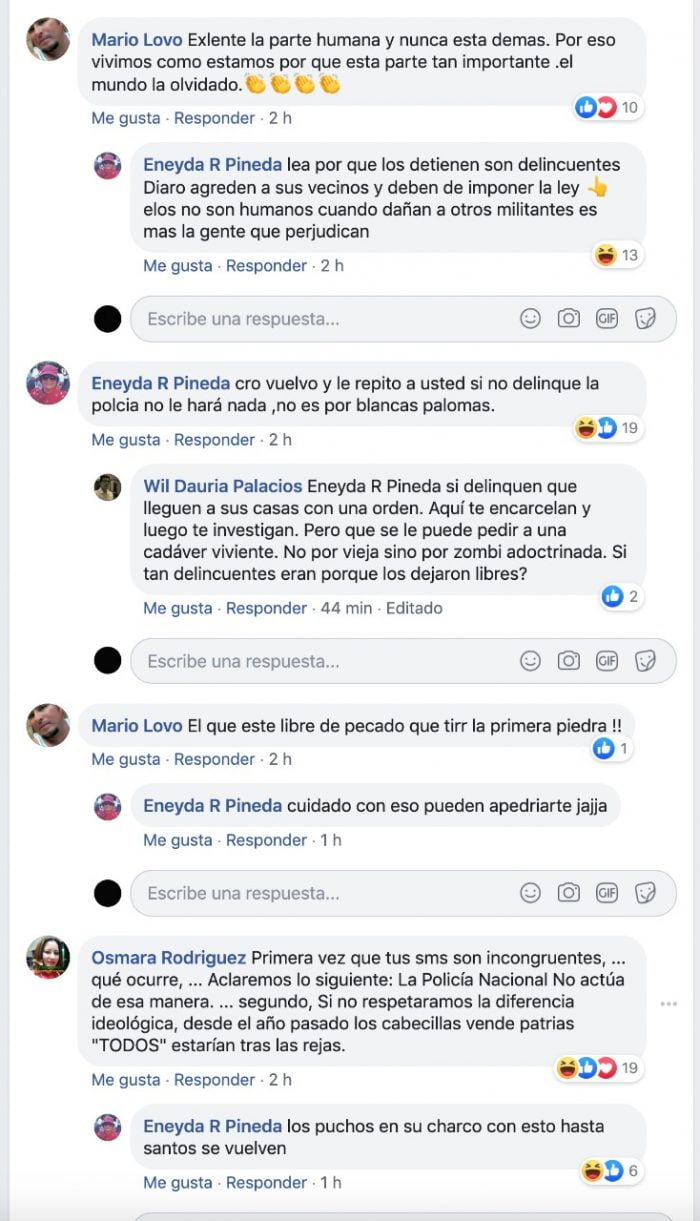Like Osmara Rodriguez's comment

click(x=126, y=1080)
